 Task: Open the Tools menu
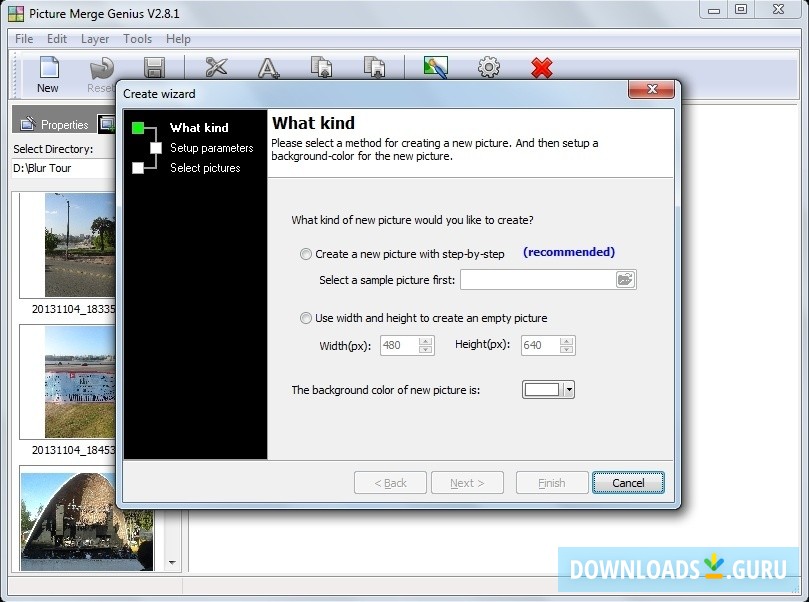137,39
